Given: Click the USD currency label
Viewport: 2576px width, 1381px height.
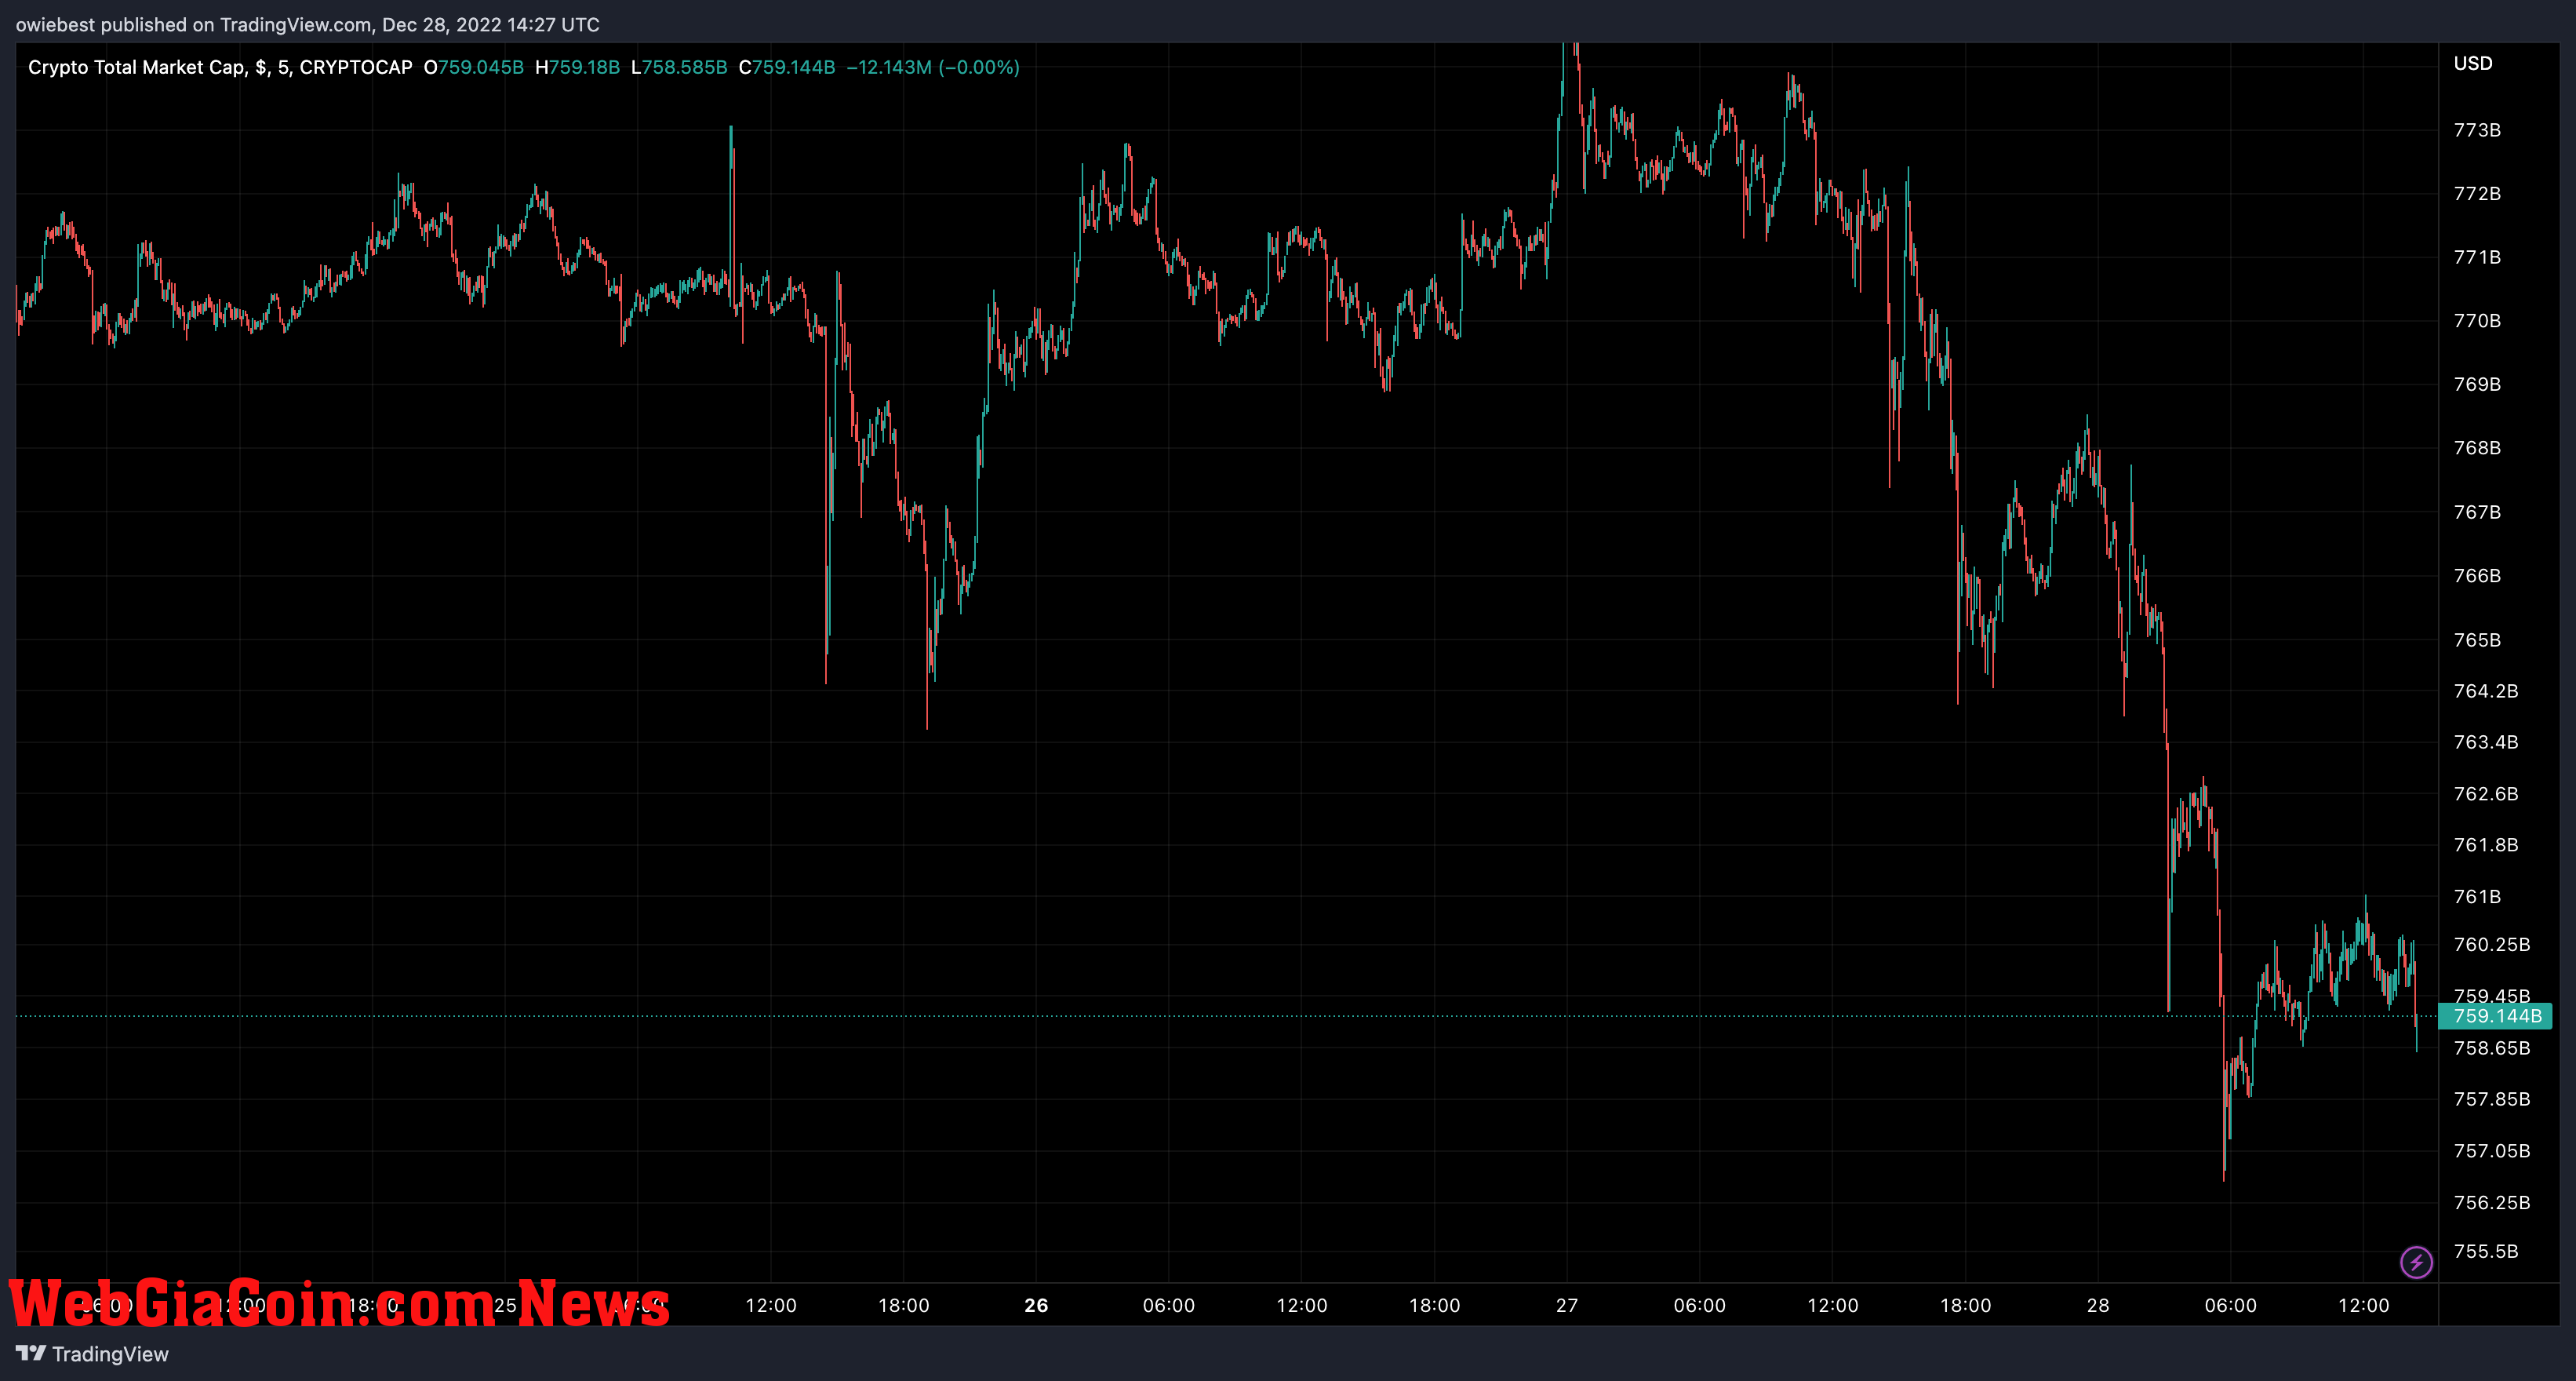Looking at the screenshot, I should click(2472, 63).
